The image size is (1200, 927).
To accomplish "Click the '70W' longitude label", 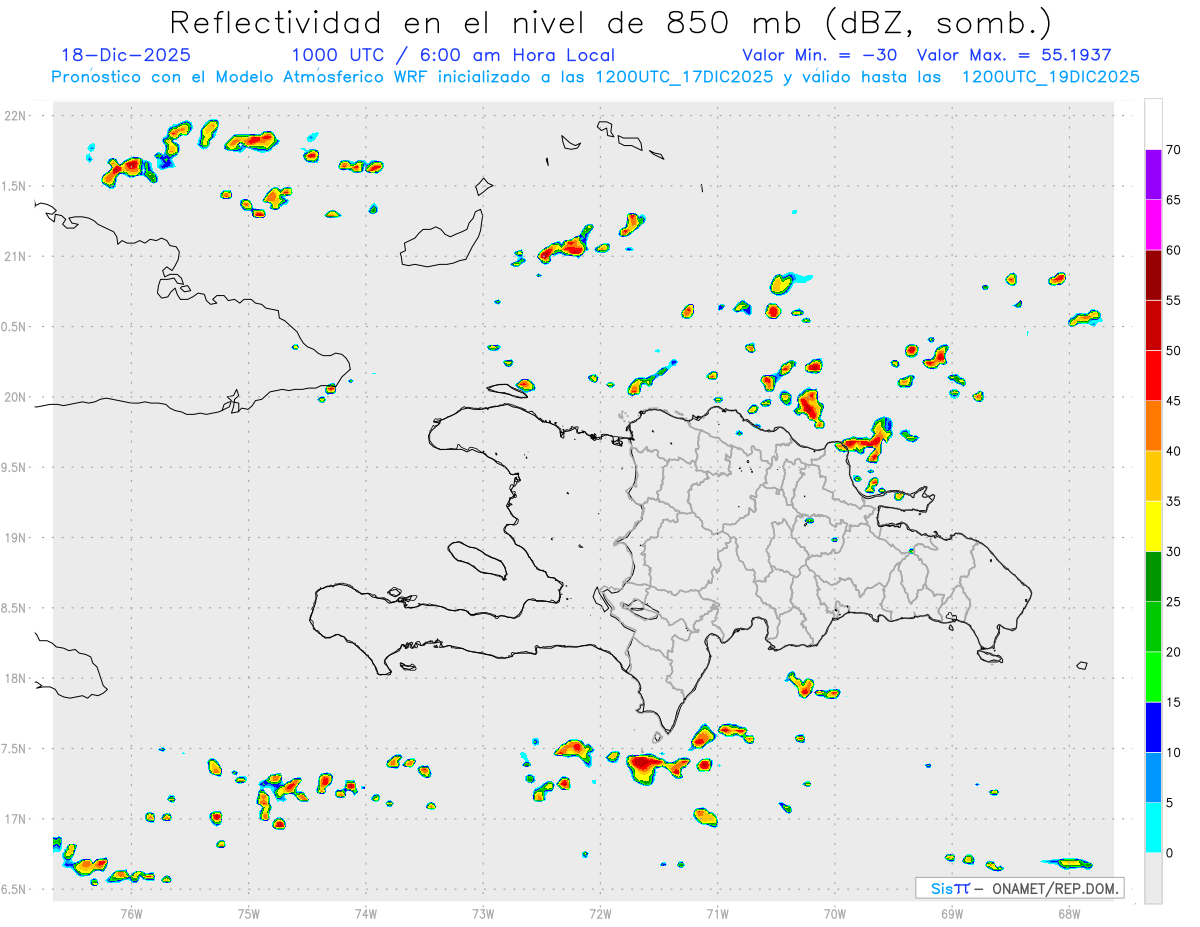I will pos(835,913).
